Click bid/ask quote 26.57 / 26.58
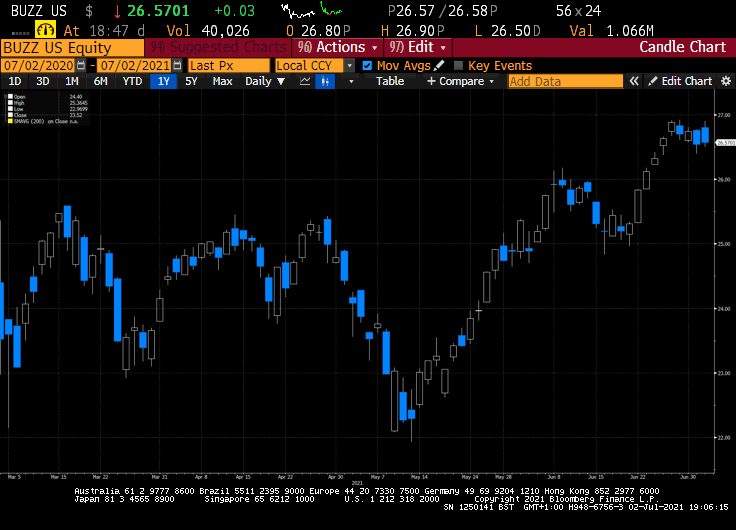The height and width of the screenshot is (530, 736). pos(442,11)
